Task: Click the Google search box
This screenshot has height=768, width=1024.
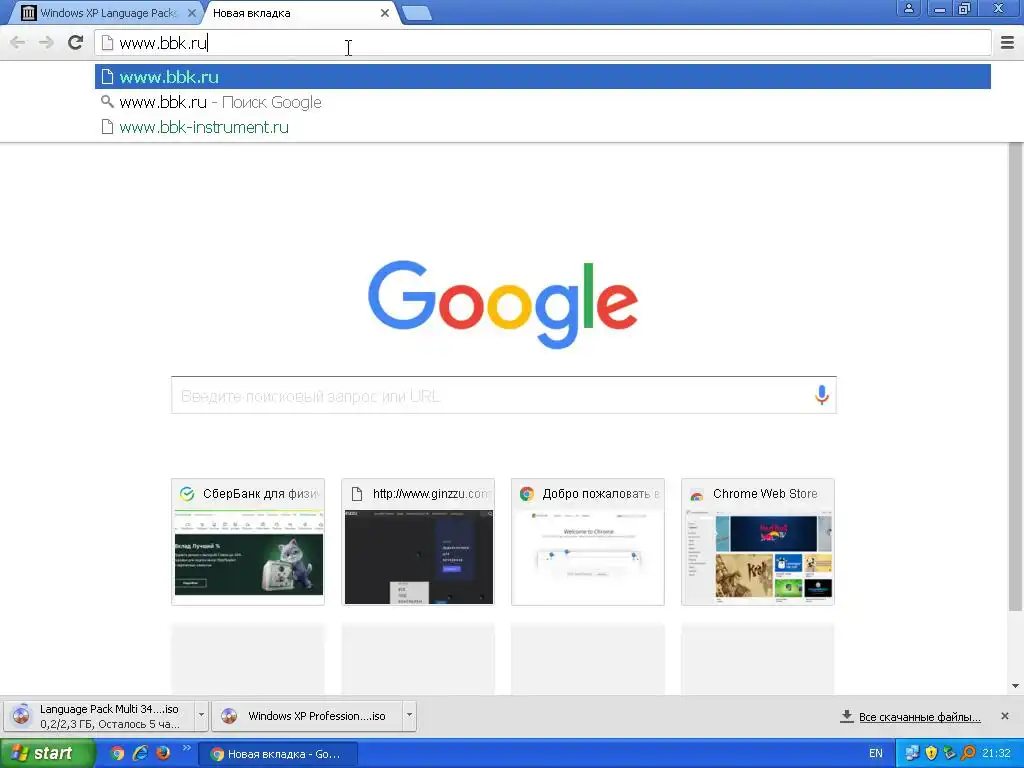Action: [504, 395]
